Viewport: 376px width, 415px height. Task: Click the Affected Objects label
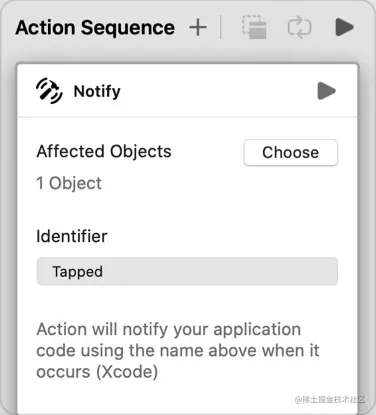point(104,151)
